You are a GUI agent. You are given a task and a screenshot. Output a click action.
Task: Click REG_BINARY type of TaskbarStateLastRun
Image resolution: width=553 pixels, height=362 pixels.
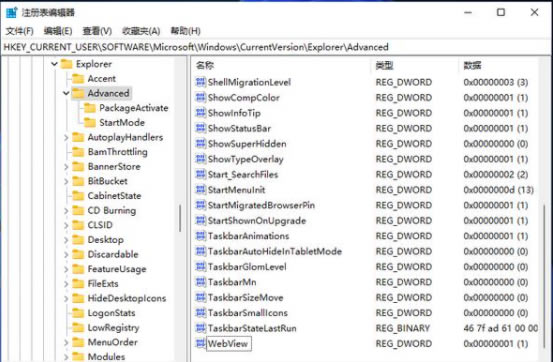pos(402,328)
